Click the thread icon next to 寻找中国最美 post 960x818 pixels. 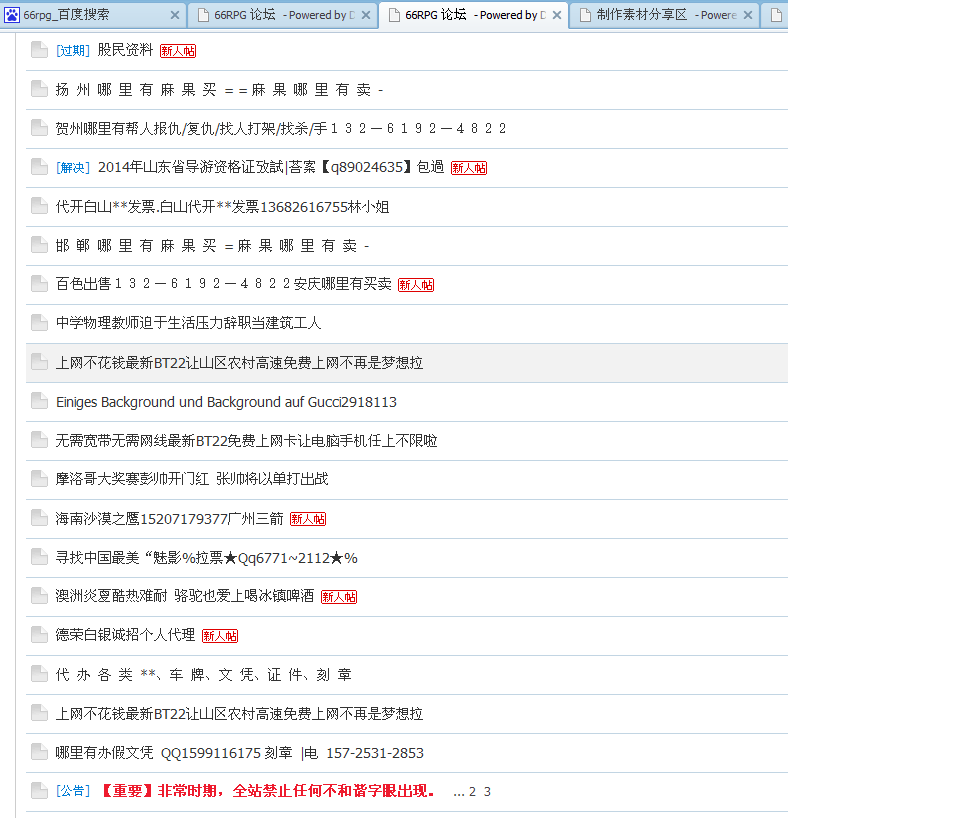39,557
